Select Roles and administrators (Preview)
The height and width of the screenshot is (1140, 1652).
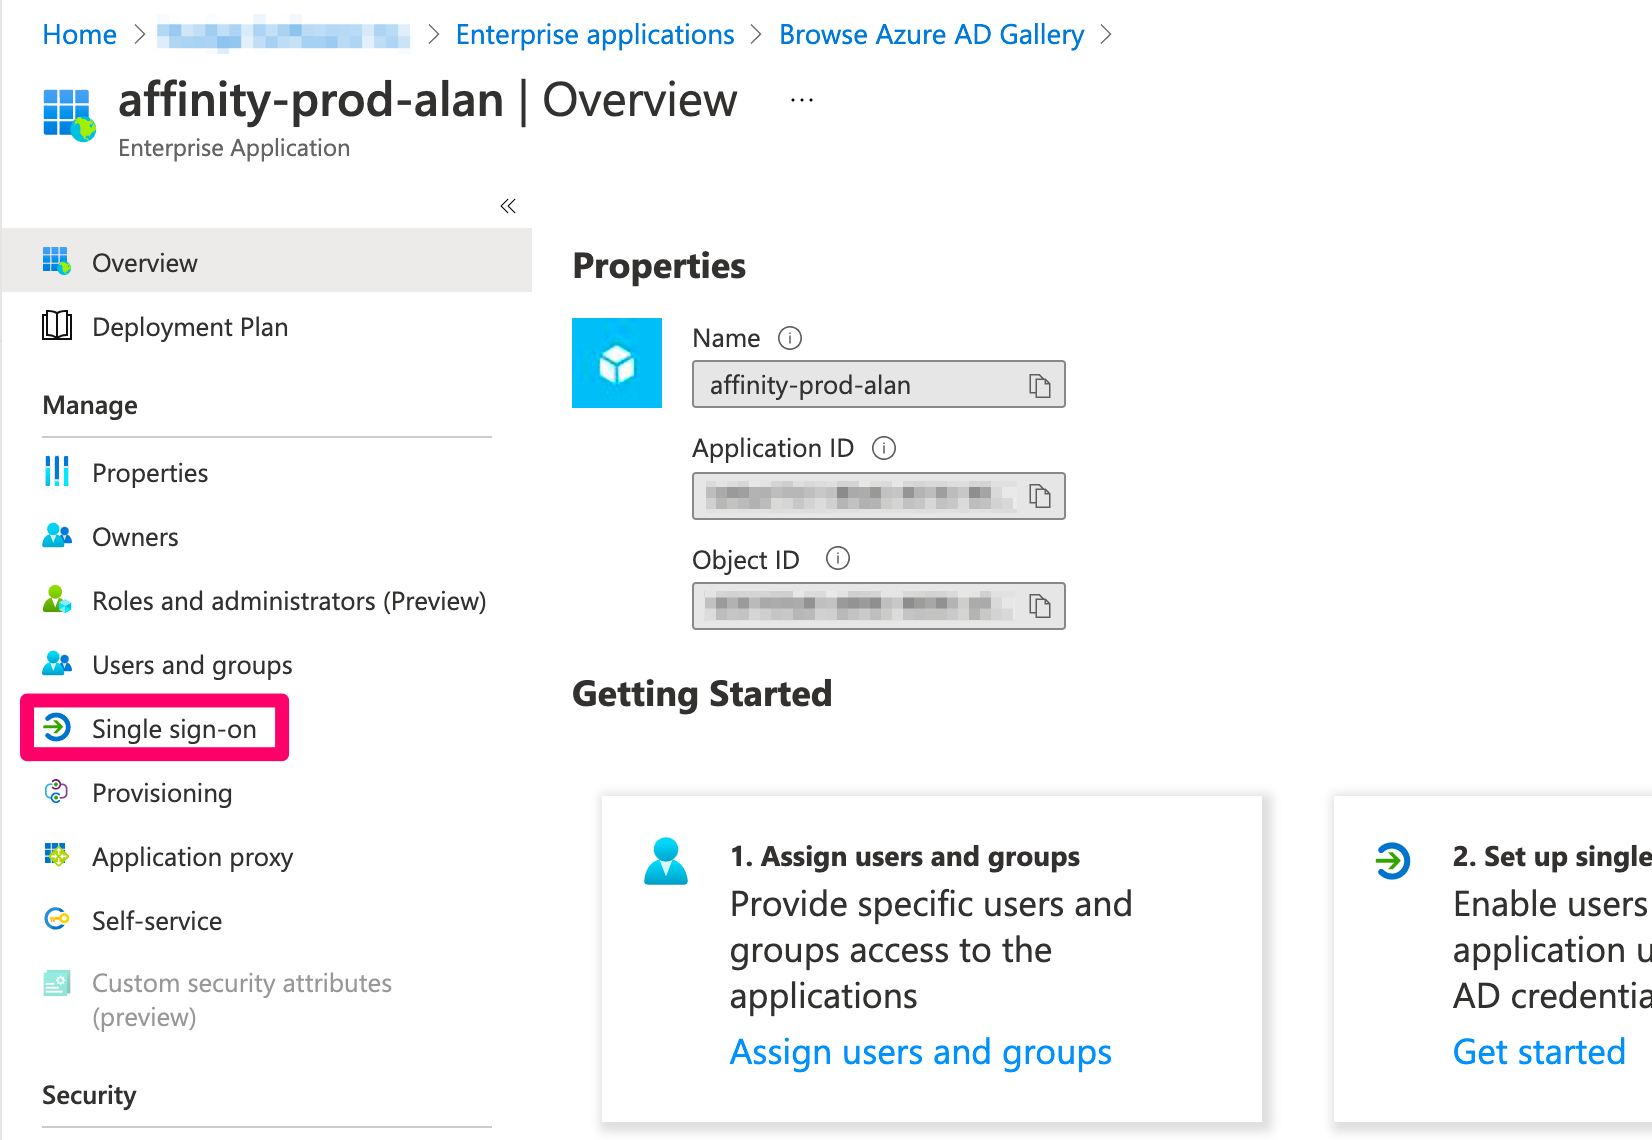tap(289, 601)
